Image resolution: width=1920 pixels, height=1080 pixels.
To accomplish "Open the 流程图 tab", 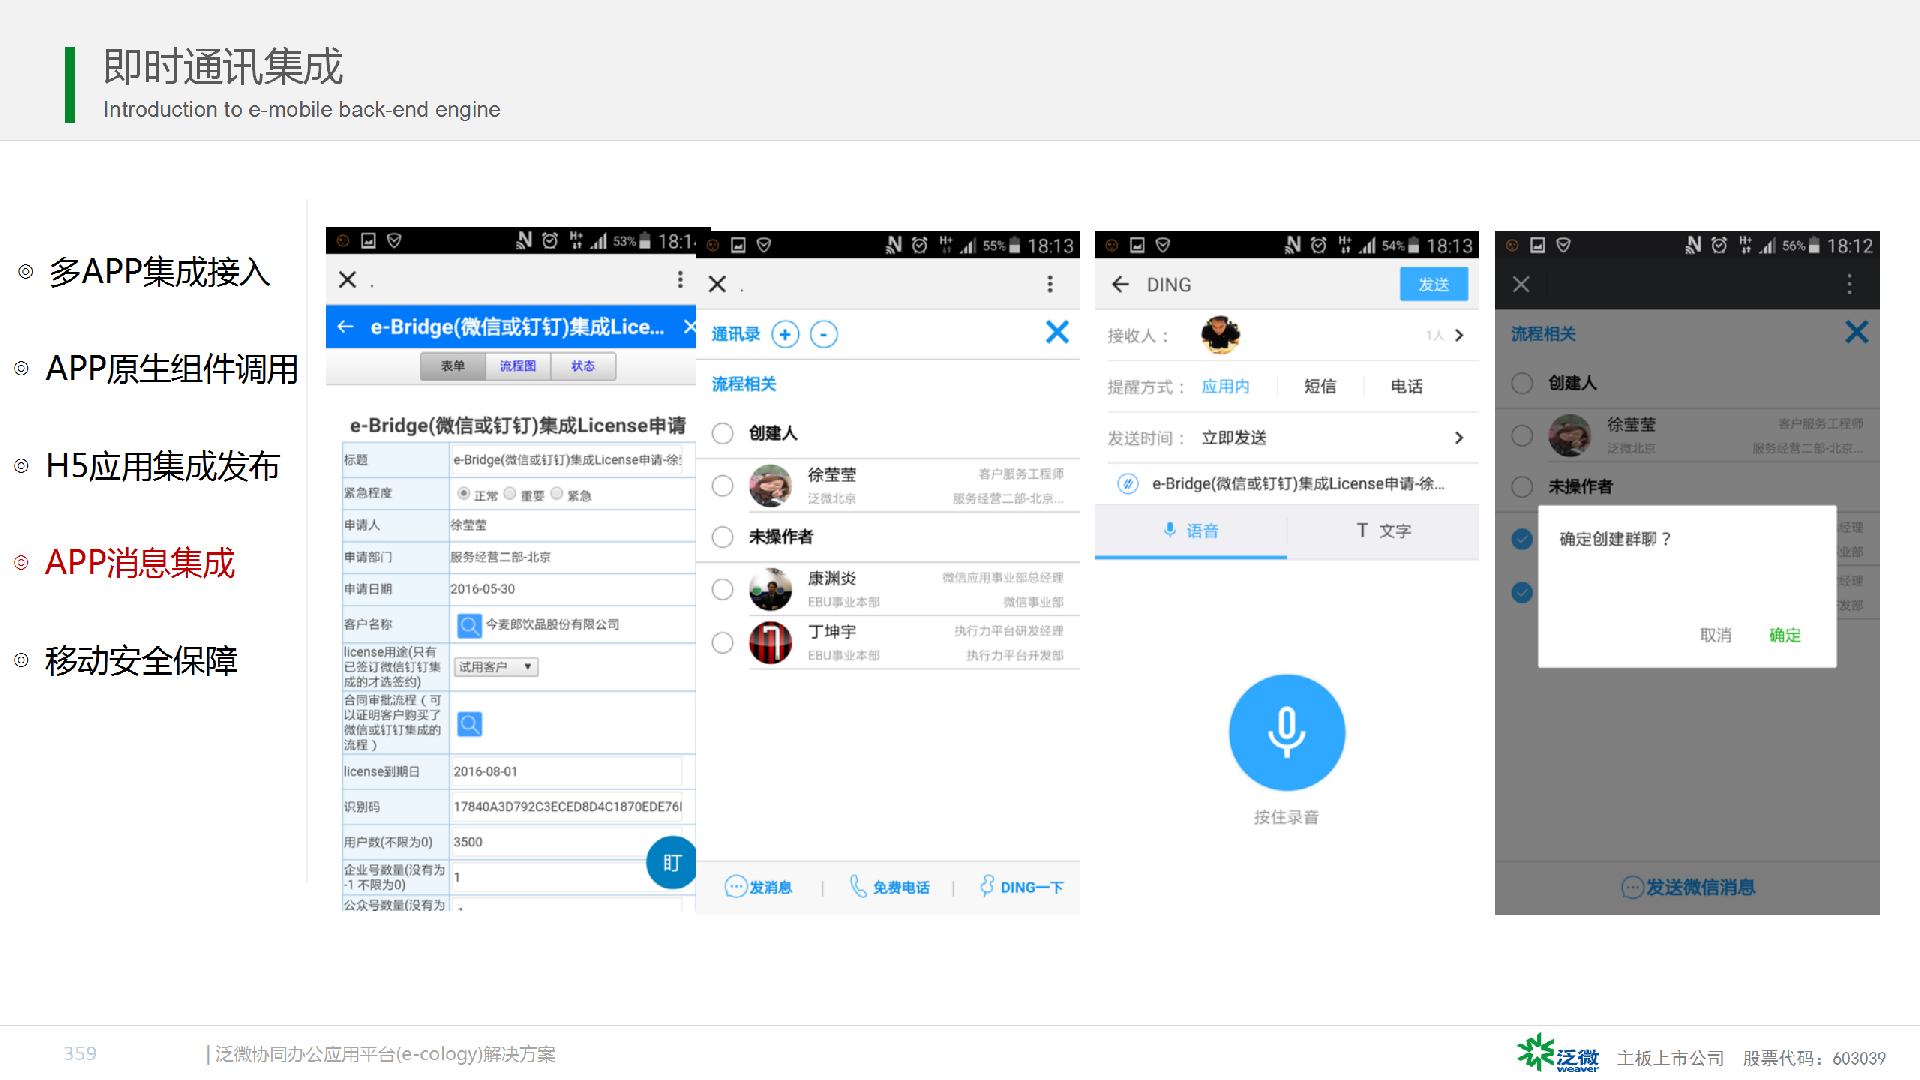I will click(x=518, y=366).
